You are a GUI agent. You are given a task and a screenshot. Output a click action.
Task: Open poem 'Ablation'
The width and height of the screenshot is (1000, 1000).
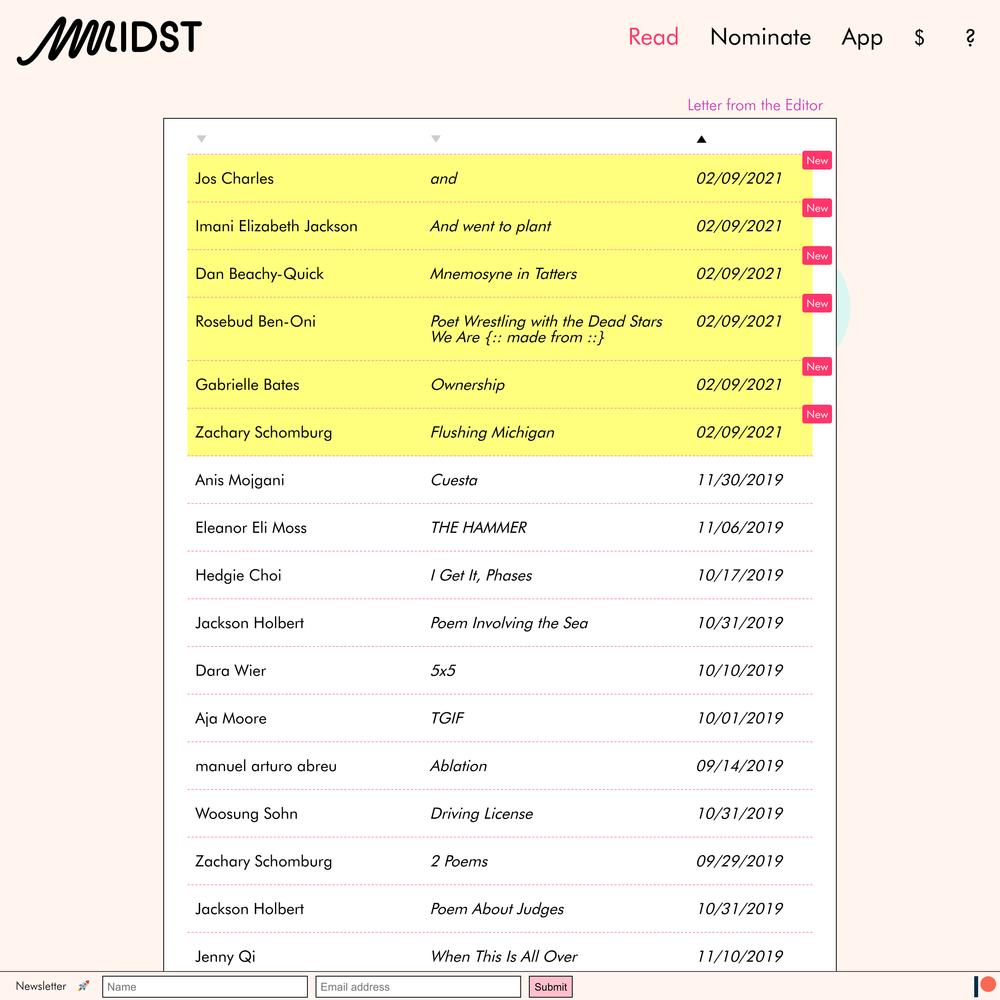(459, 766)
